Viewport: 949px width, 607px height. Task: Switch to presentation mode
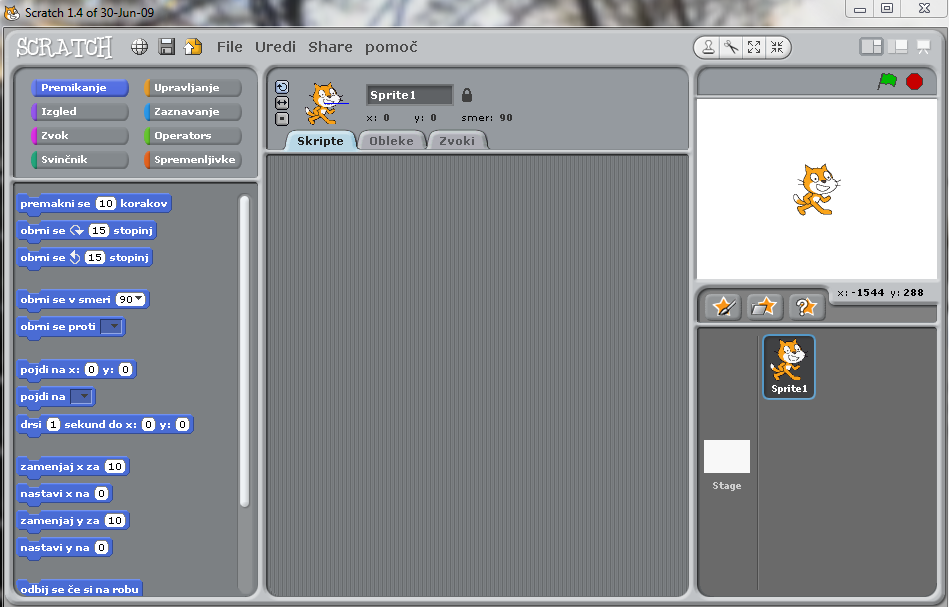tap(922, 46)
